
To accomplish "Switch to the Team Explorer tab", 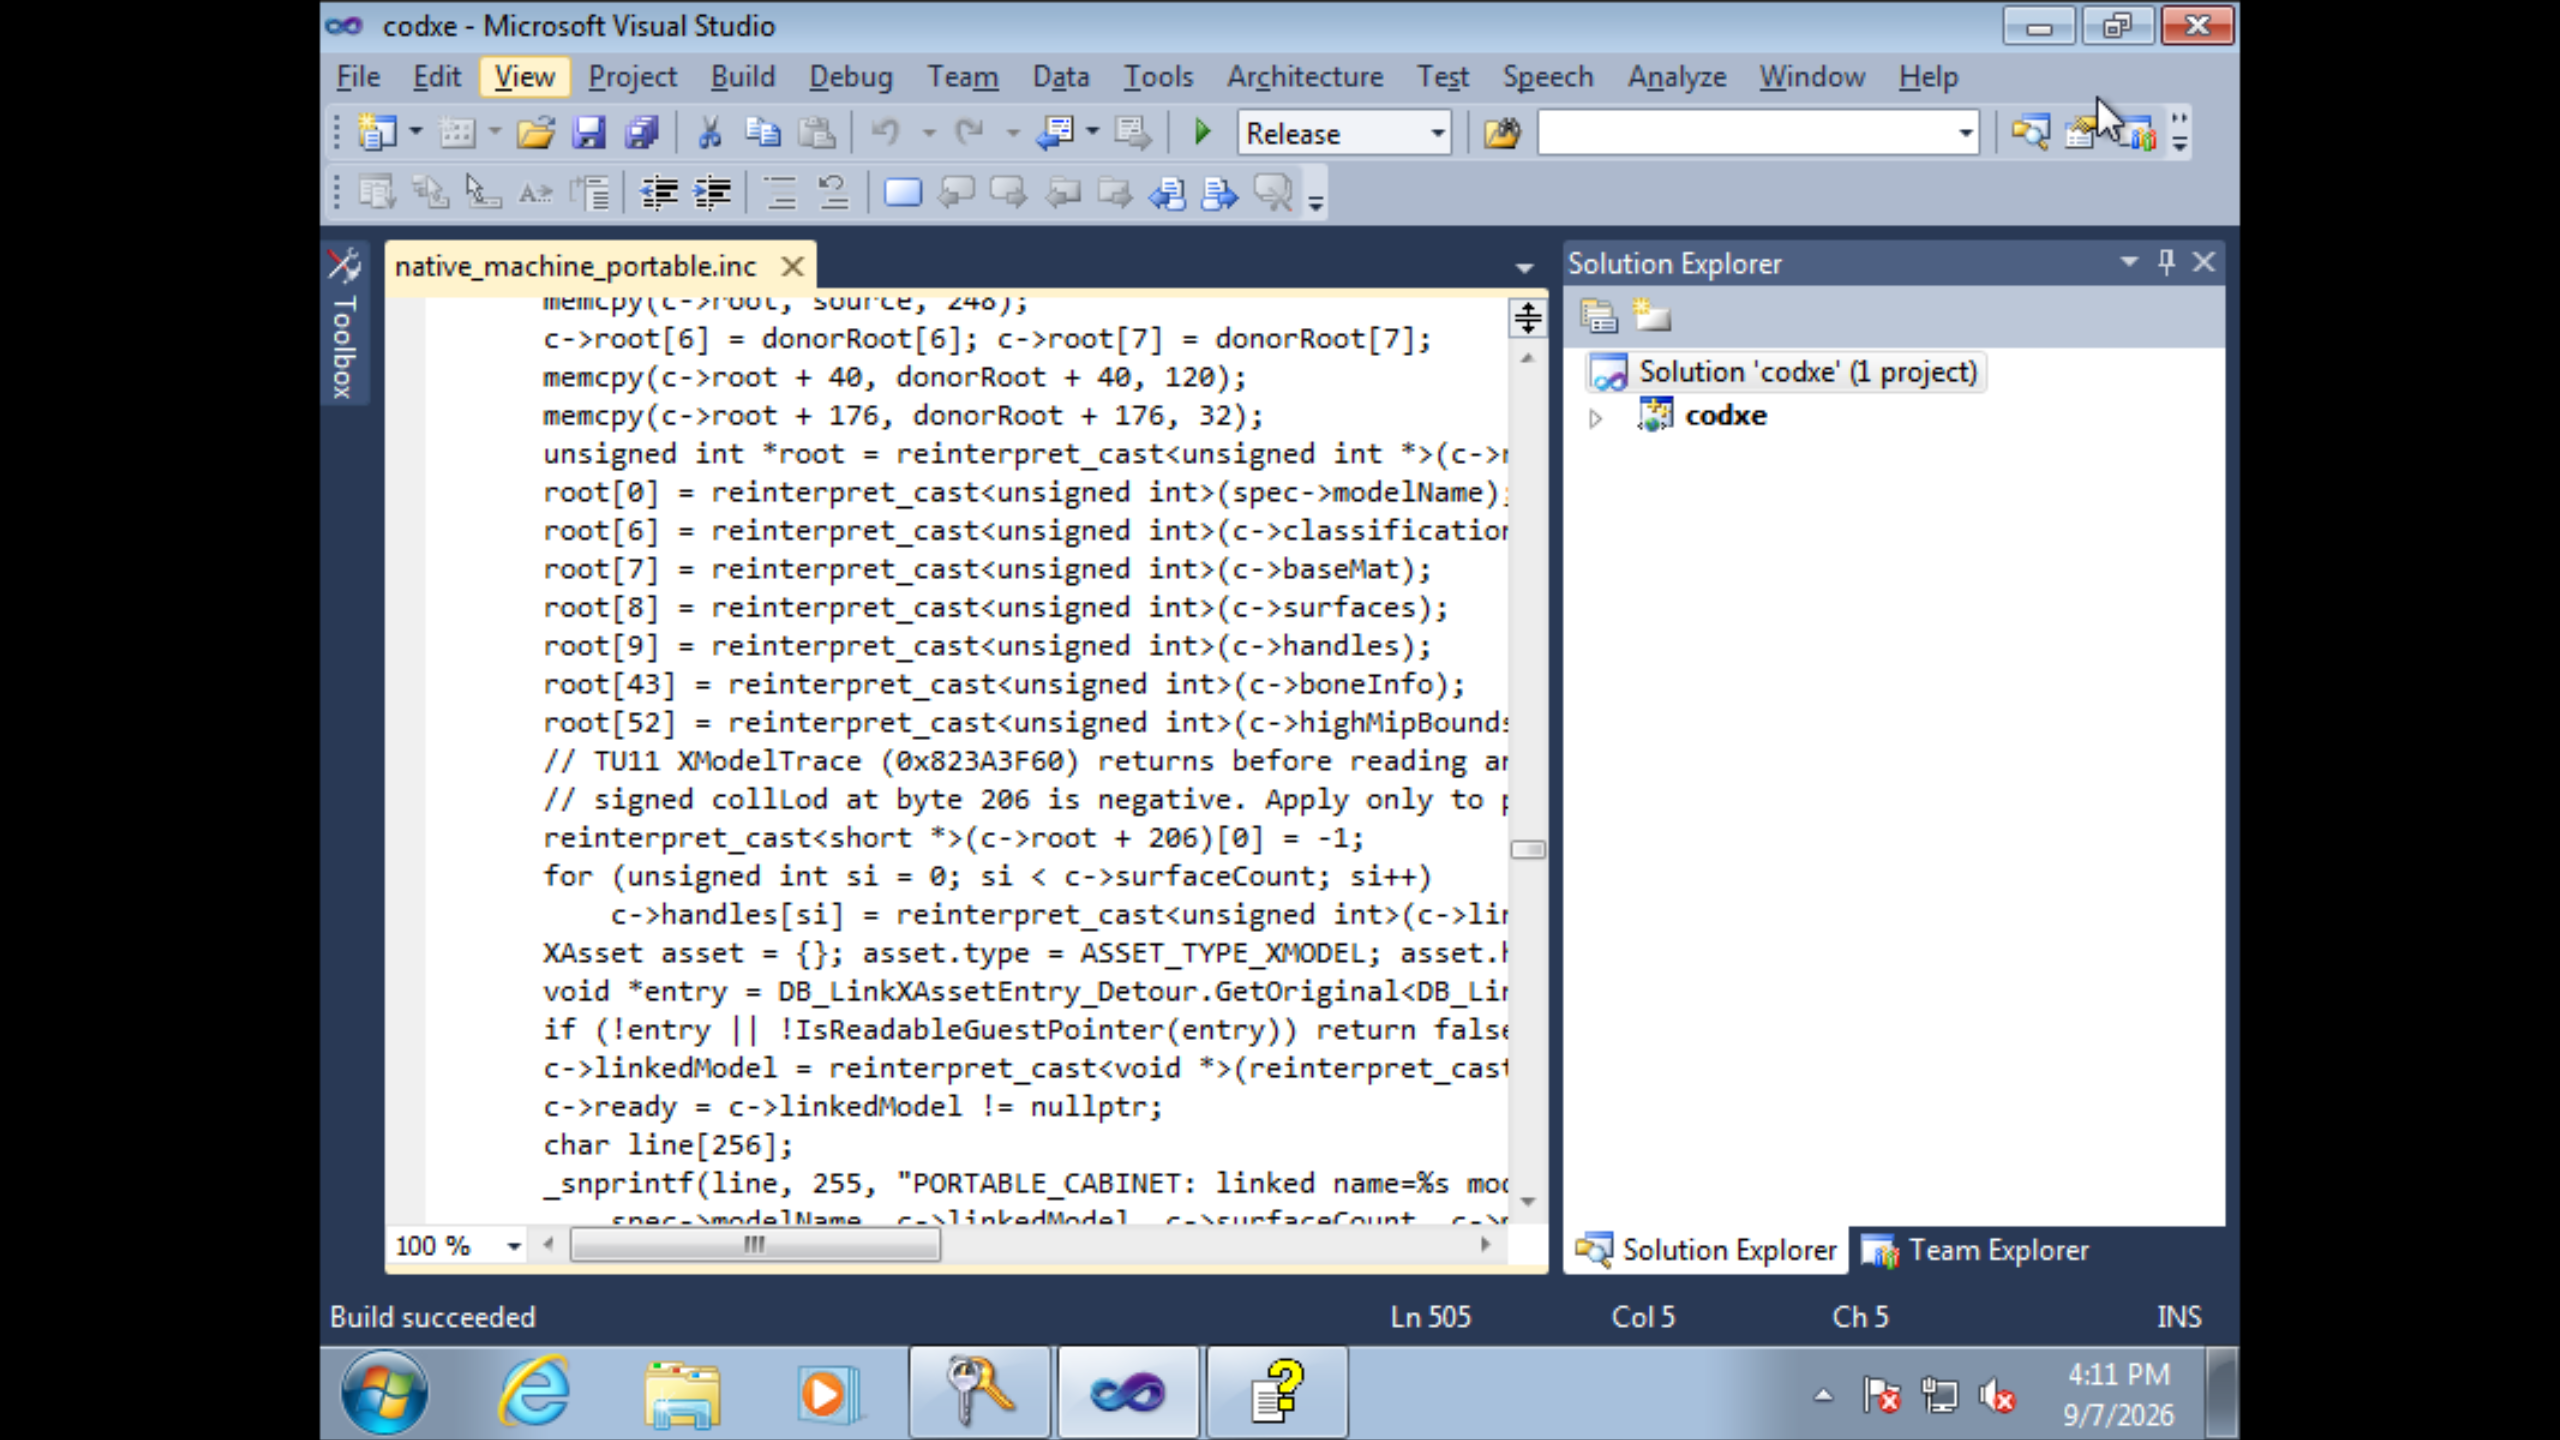I will click(x=1976, y=1250).
